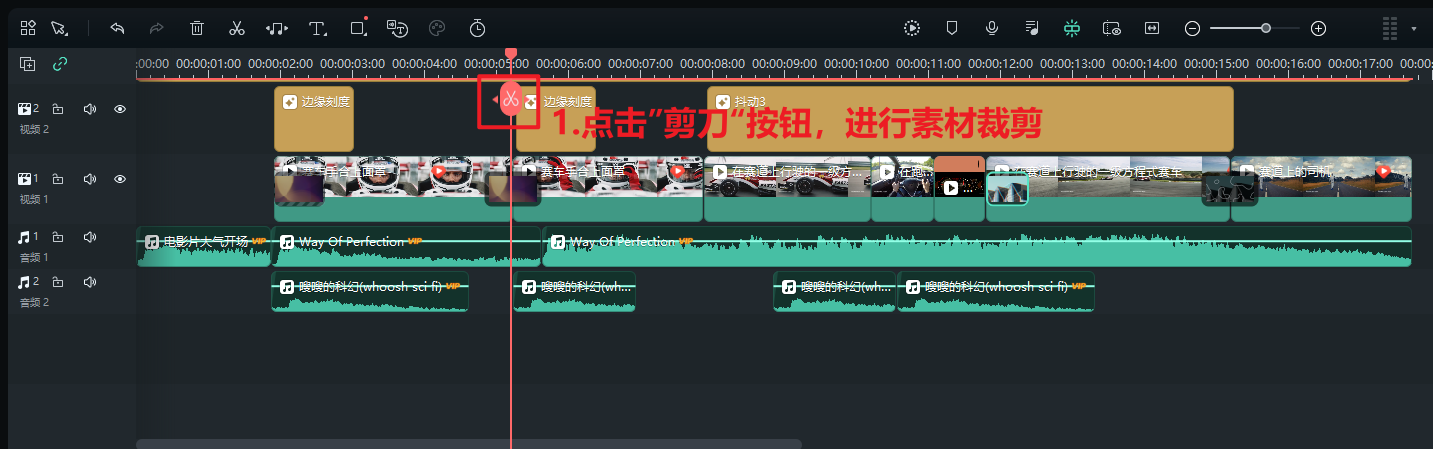Image resolution: width=1433 pixels, height=449 pixels.
Task: Select the last whoosh sci-fi audio clip
Action: point(996,292)
